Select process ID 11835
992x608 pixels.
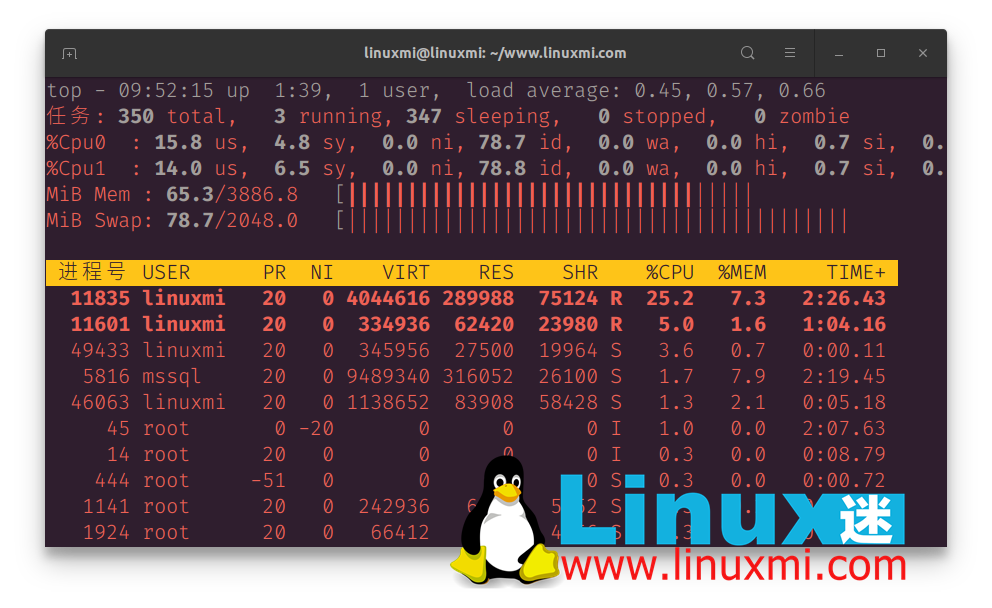click(100, 299)
